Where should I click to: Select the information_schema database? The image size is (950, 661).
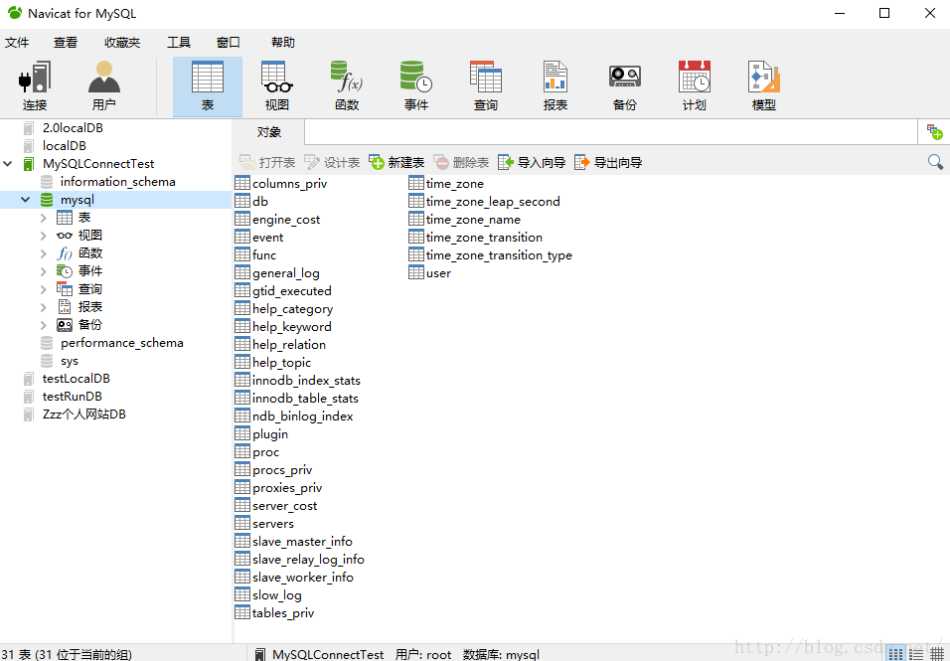[x=118, y=182]
